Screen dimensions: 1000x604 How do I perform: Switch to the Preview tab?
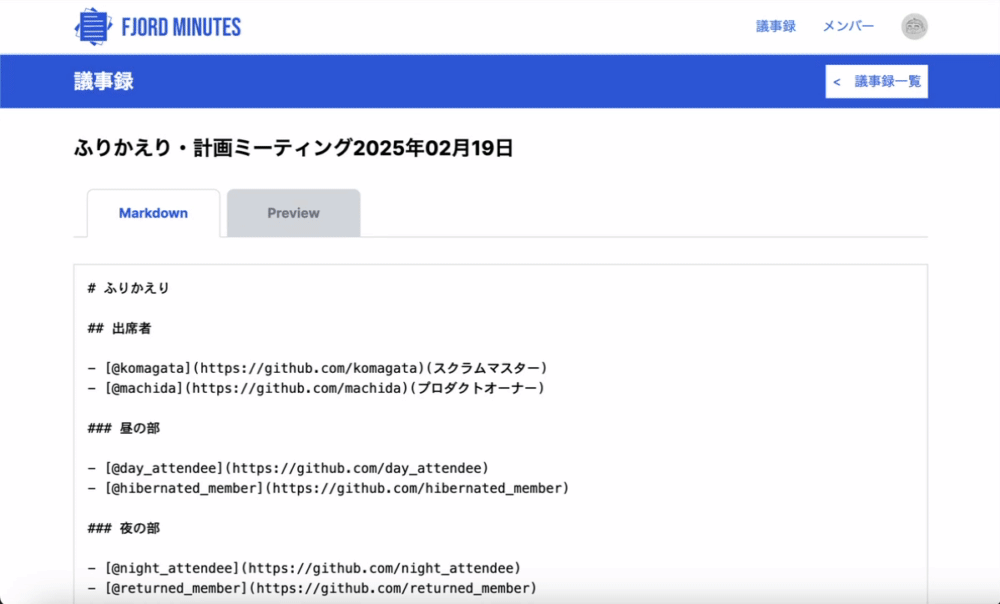[x=293, y=213]
